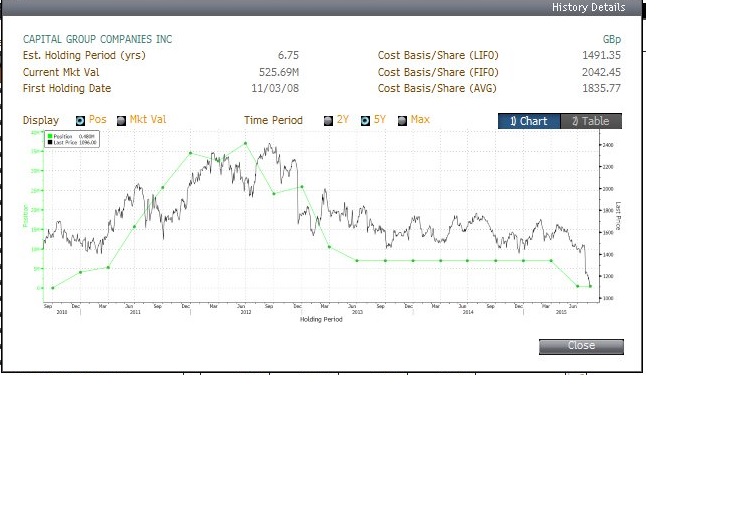Click the Capital Group Companies Inc name
Screen dimensions: 733x521
[97, 39]
